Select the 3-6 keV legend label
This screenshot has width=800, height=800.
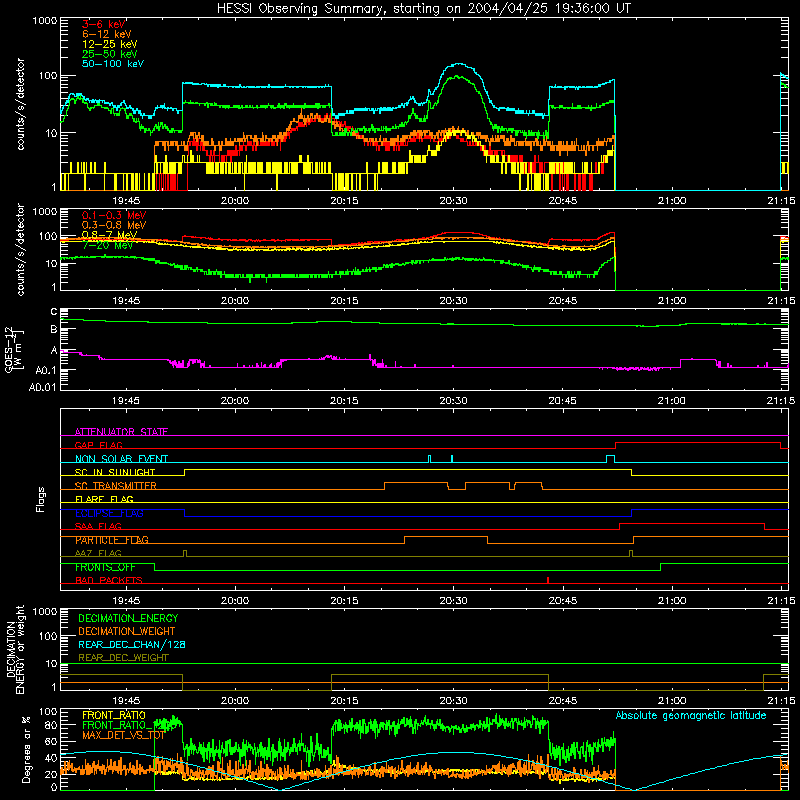[103, 24]
